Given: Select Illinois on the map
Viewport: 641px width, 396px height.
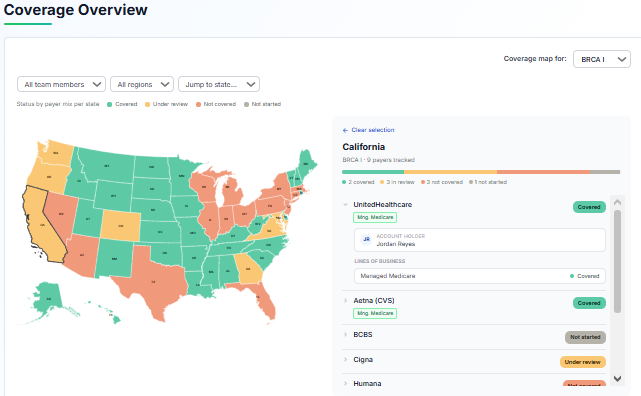Looking at the screenshot, I should click(210, 219).
